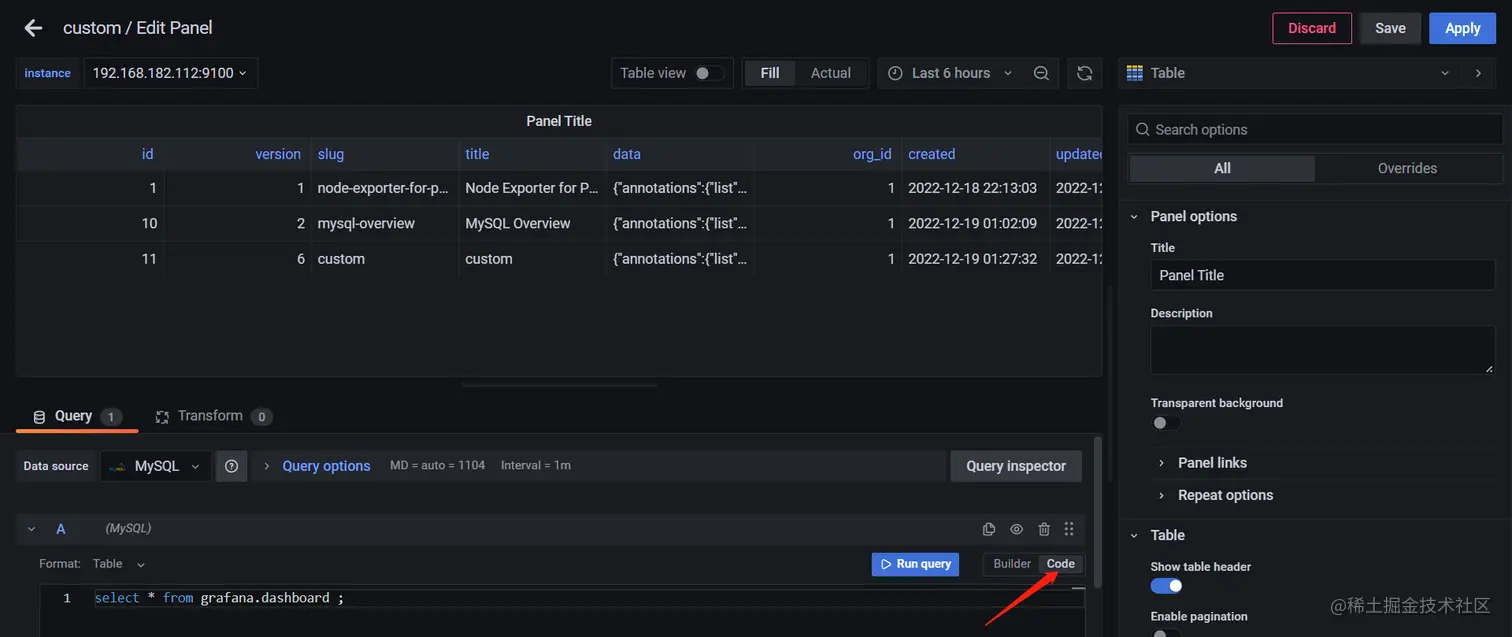The image size is (1512, 637).
Task: Click mysql-overview slug cell
Action: pyautogui.click(x=385, y=223)
